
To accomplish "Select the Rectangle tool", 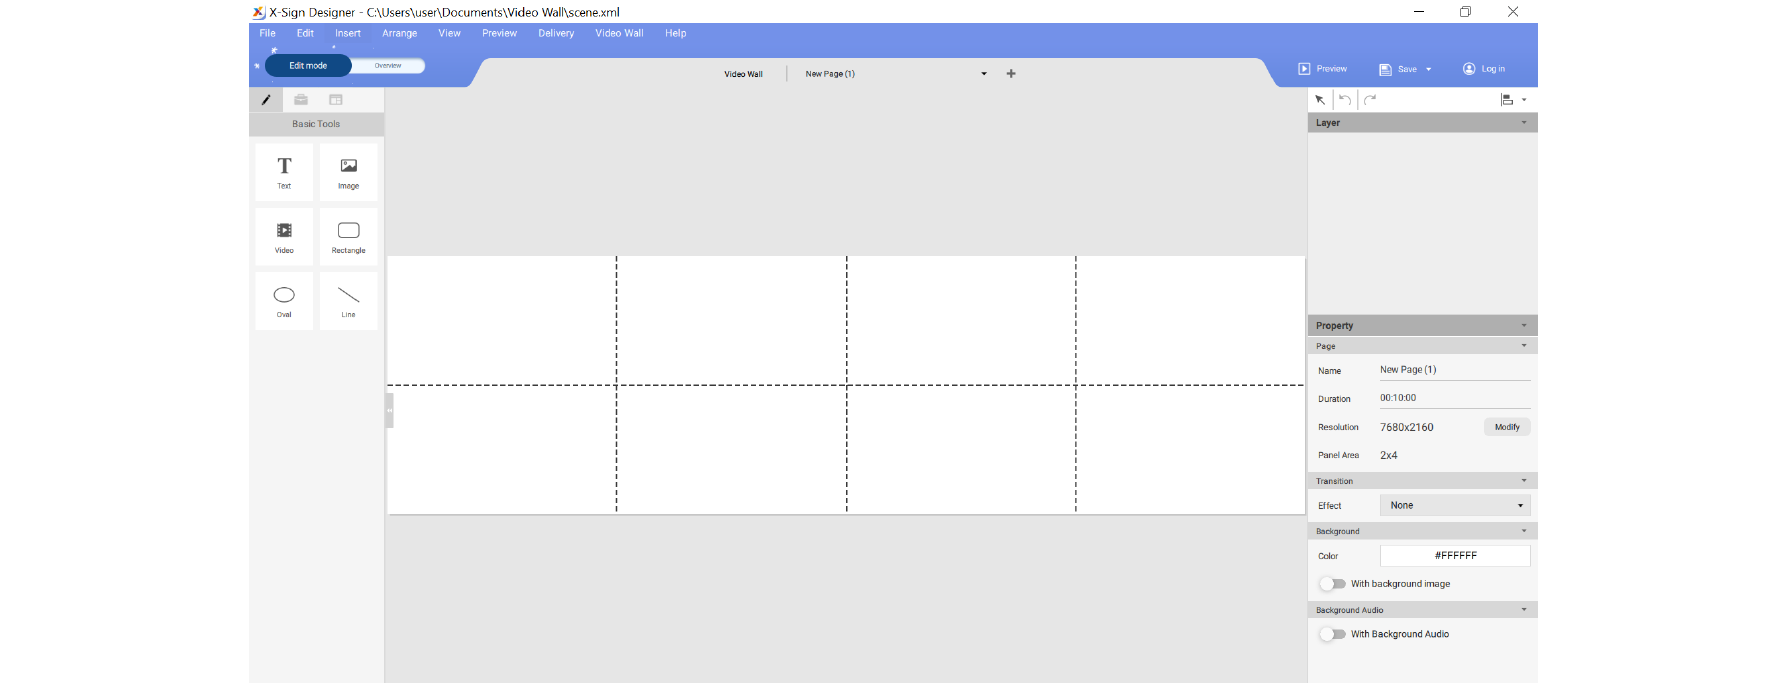I will coord(348,237).
